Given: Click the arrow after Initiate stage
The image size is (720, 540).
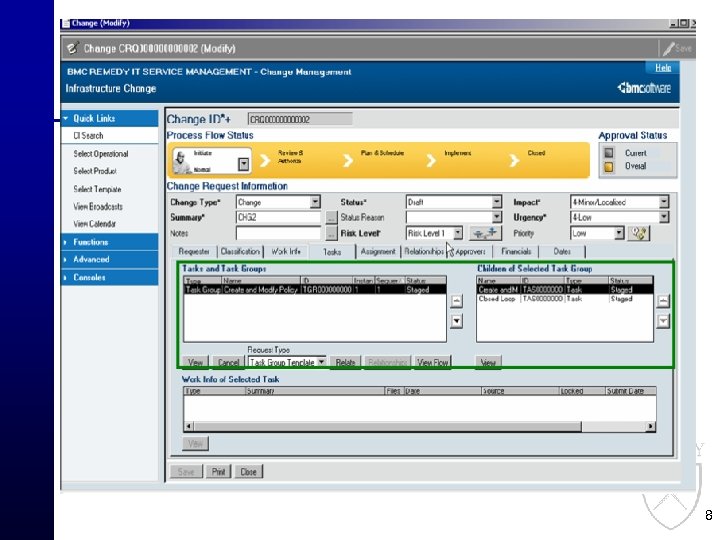Looking at the screenshot, I should coord(265,160).
